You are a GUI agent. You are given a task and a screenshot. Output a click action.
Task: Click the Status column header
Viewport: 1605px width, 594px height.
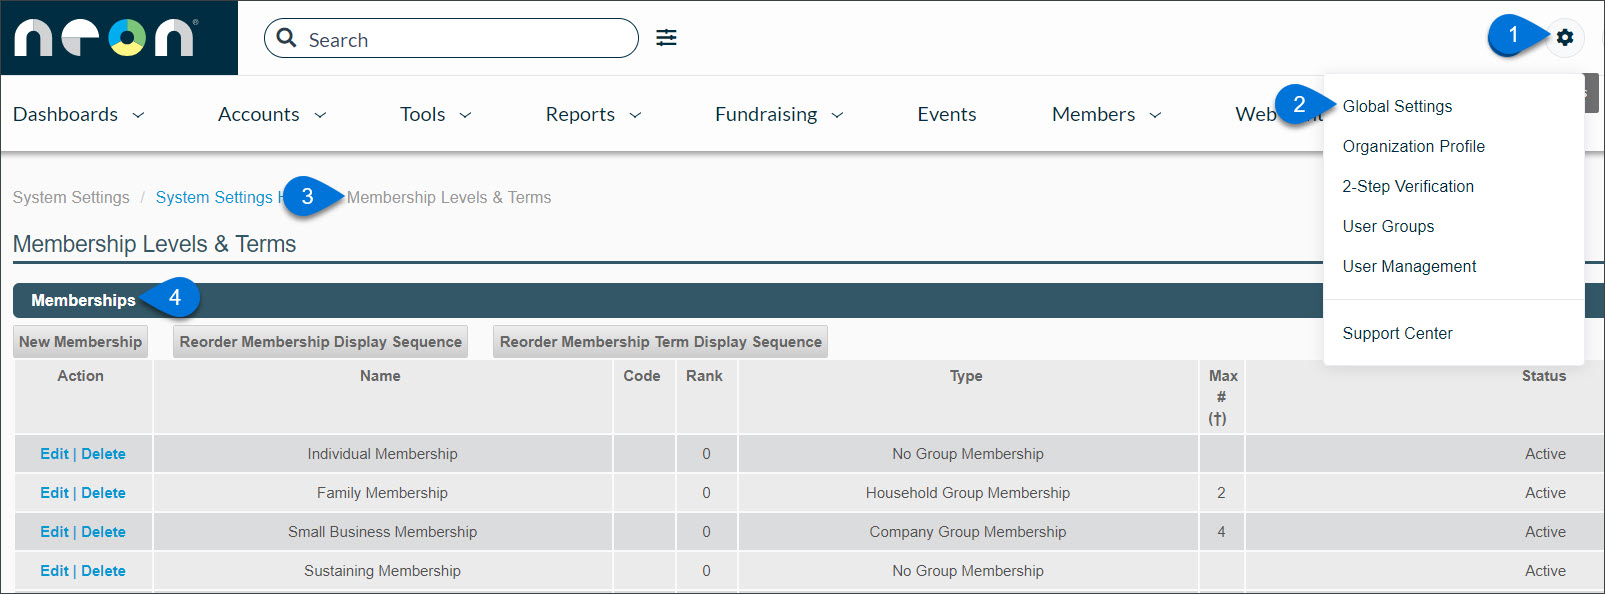1544,376
